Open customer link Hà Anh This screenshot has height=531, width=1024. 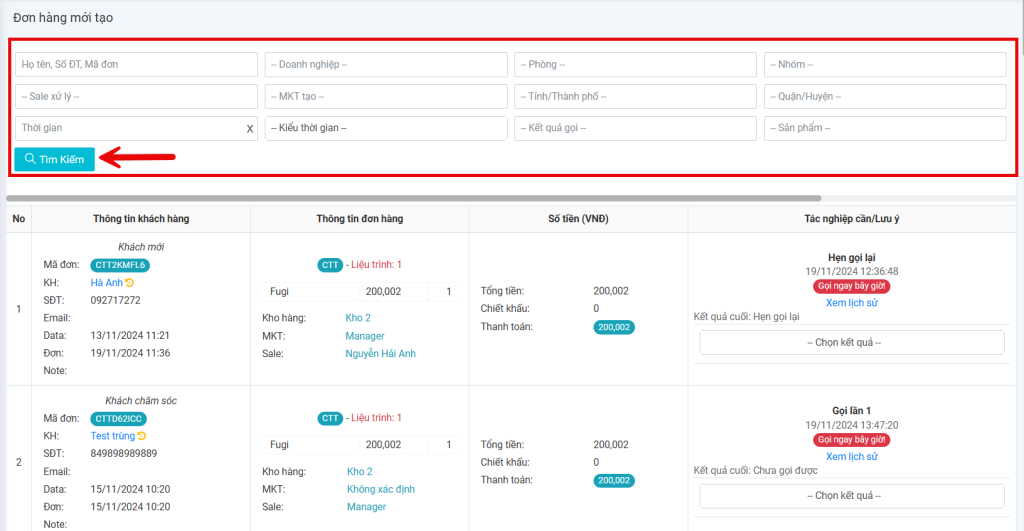106,283
